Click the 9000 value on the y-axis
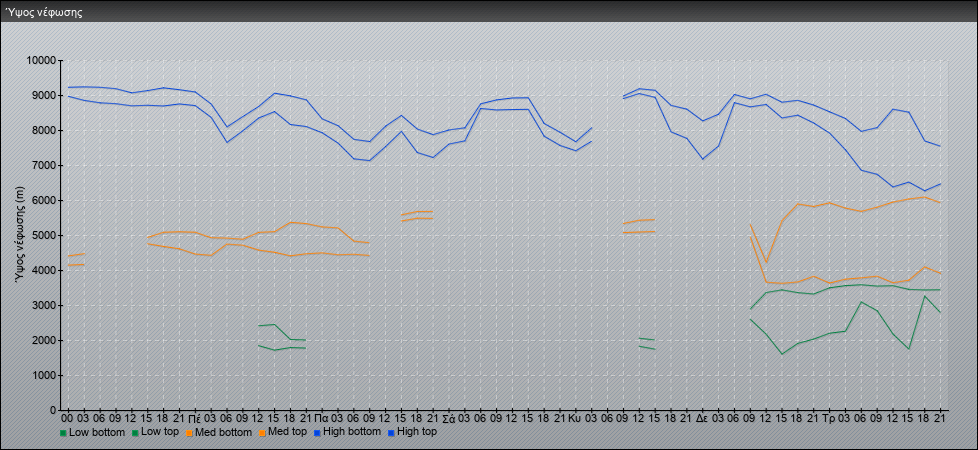This screenshot has height=450, width=978. point(44,95)
